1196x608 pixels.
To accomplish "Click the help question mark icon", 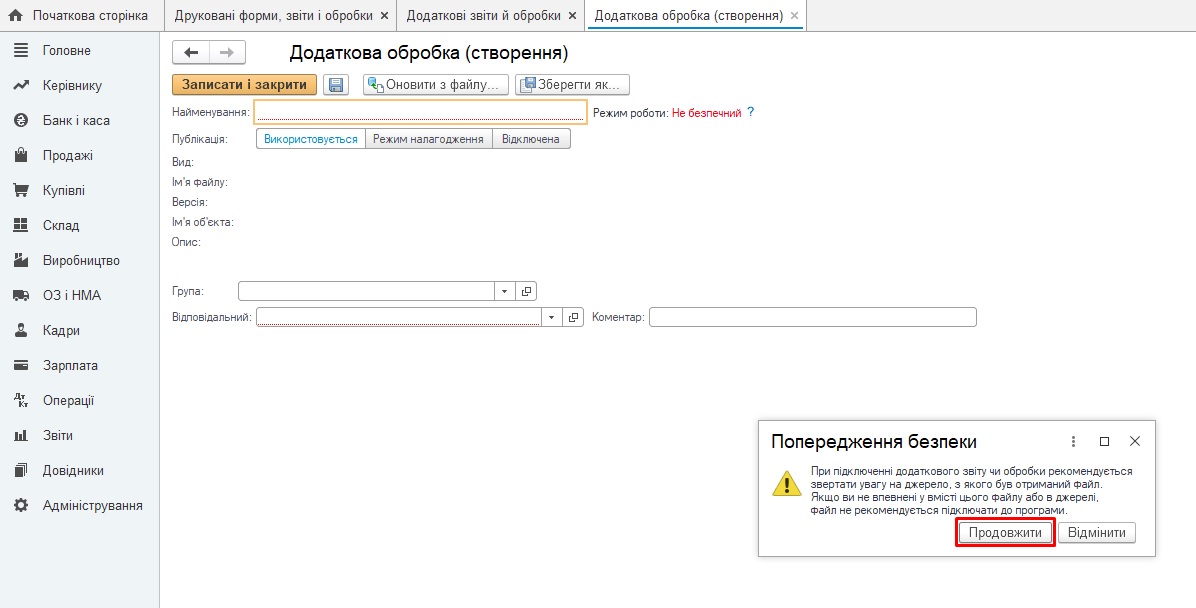I will pos(751,113).
